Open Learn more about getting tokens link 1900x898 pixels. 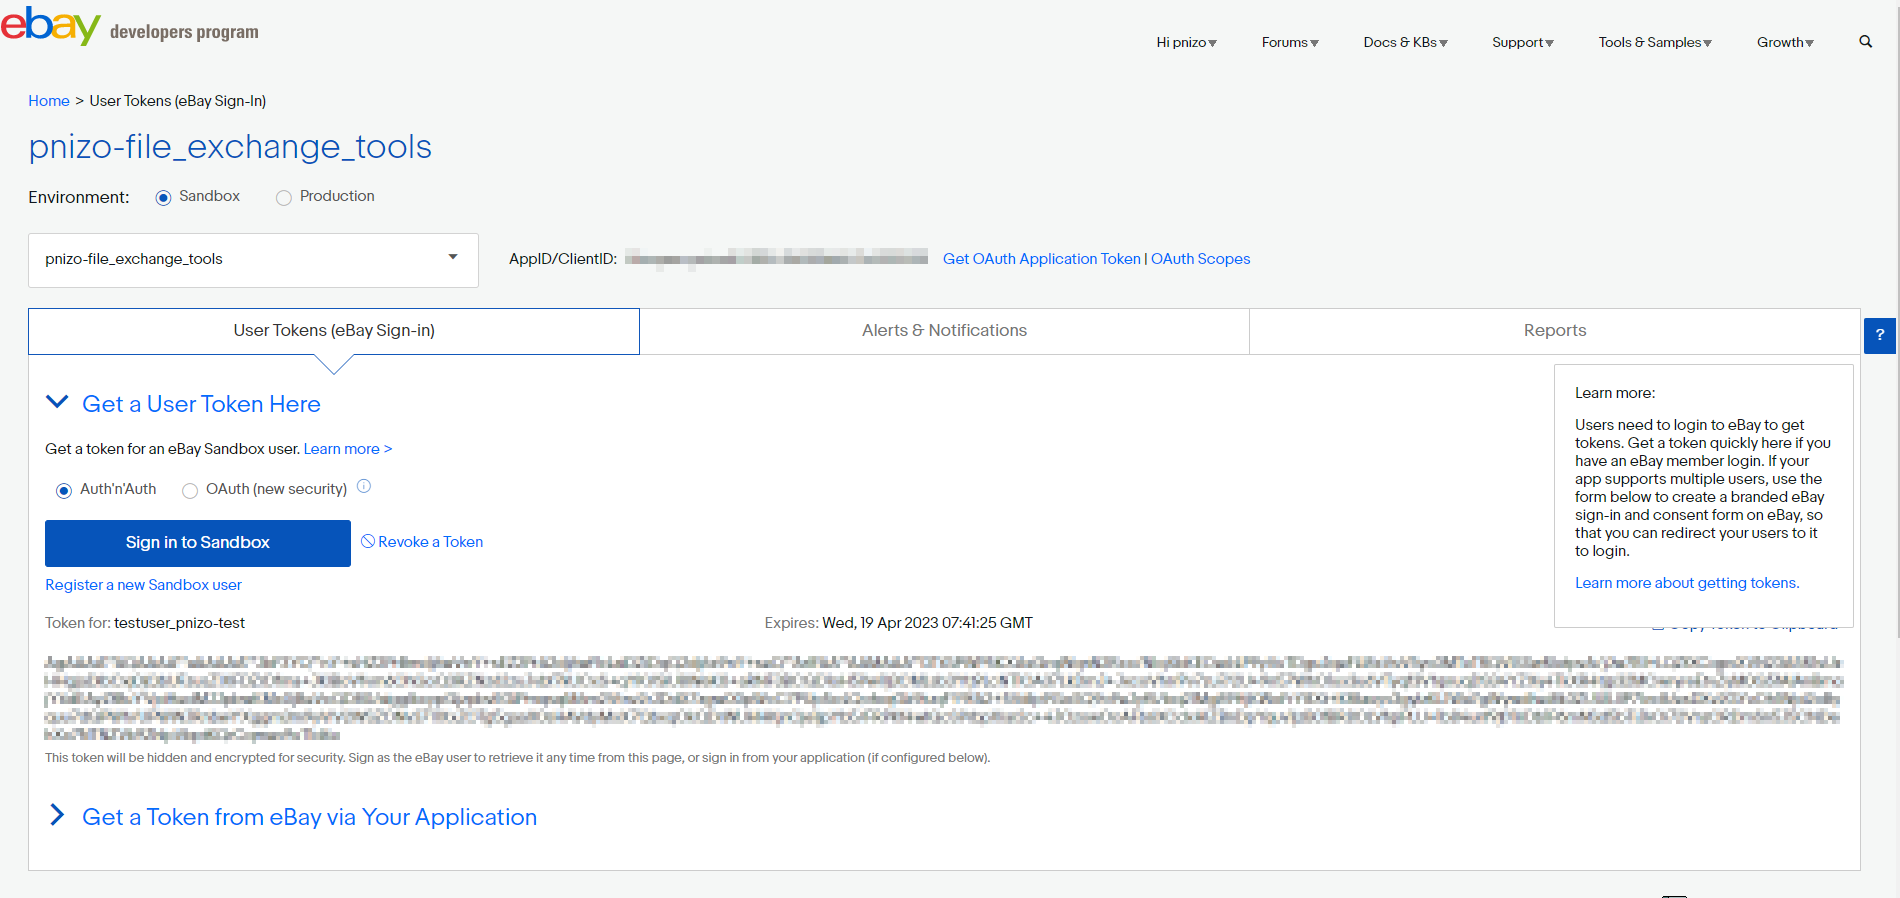(1687, 583)
